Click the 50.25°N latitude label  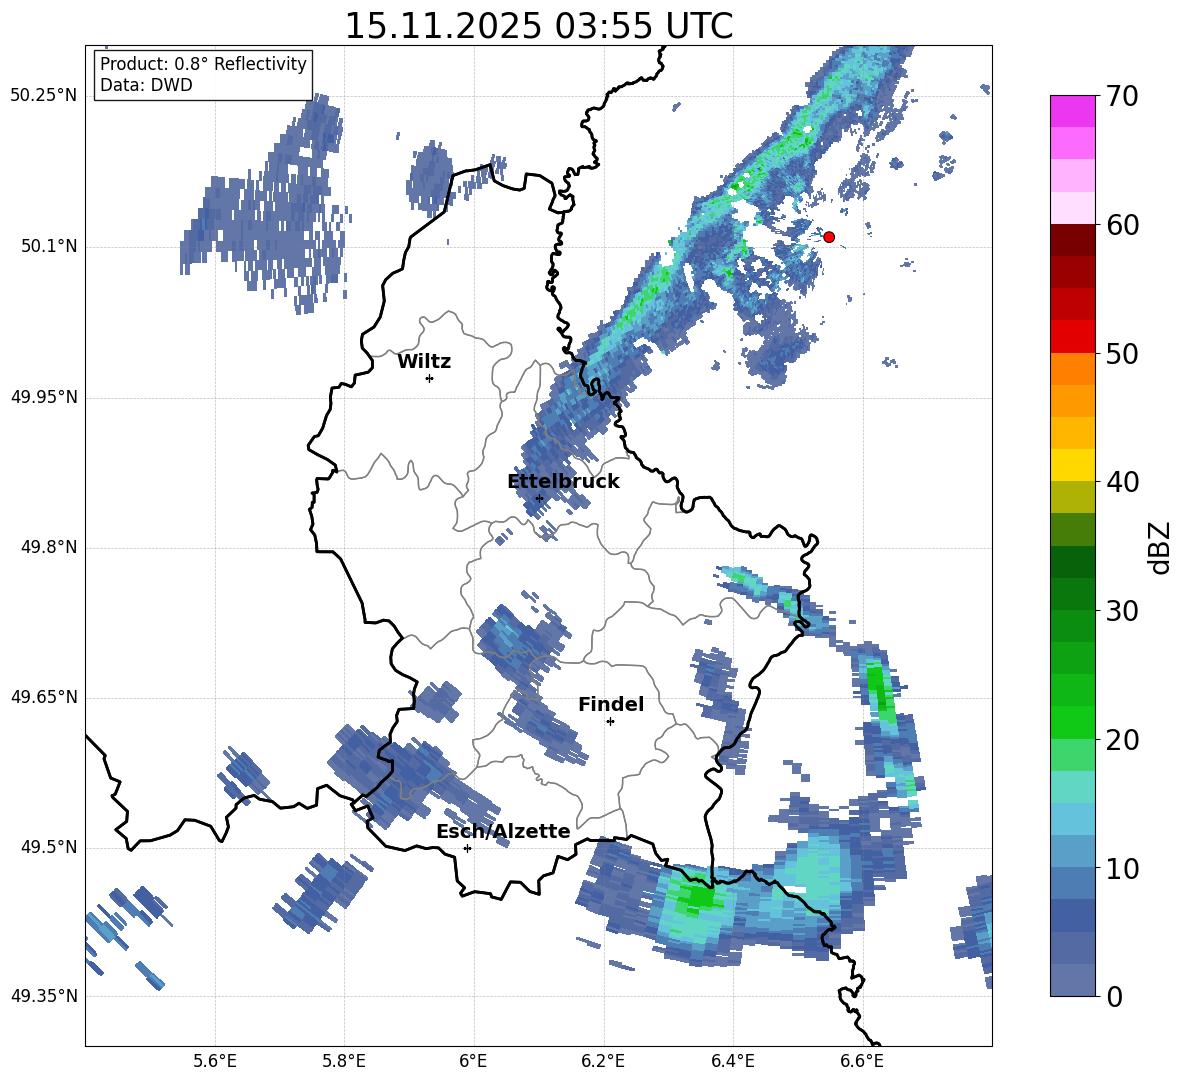[x=44, y=96]
